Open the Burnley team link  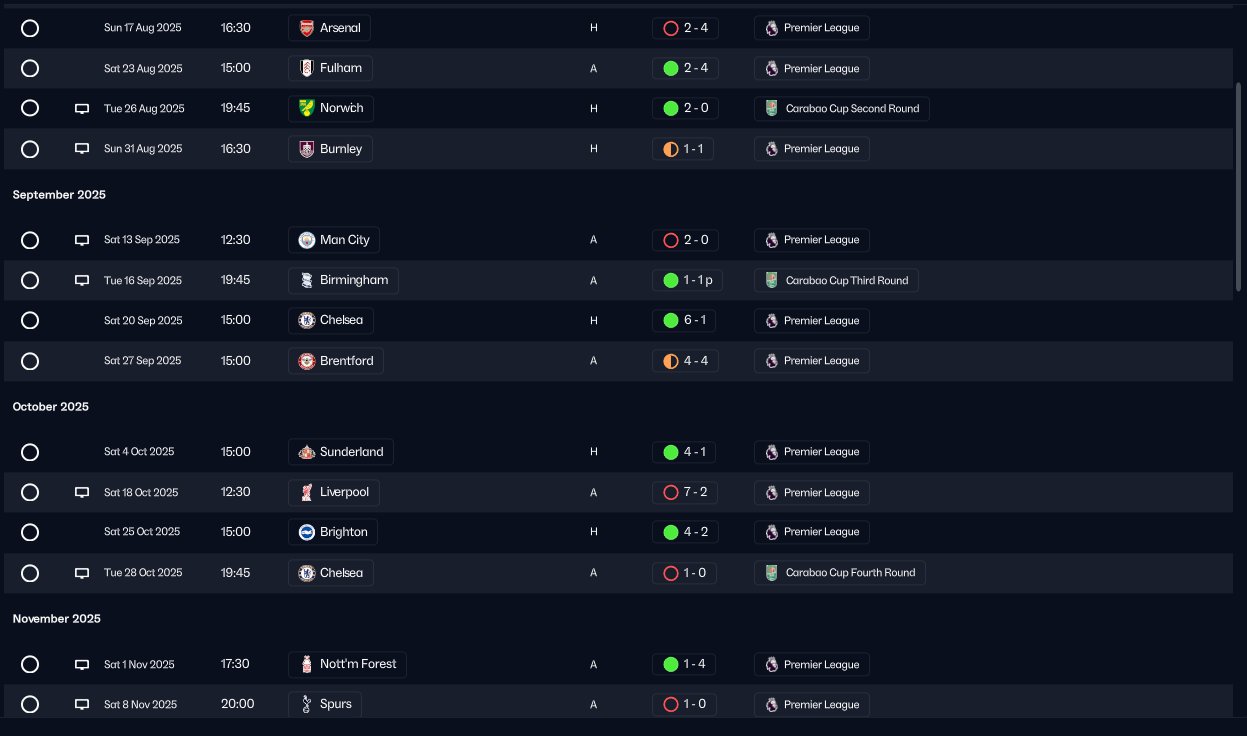click(330, 149)
